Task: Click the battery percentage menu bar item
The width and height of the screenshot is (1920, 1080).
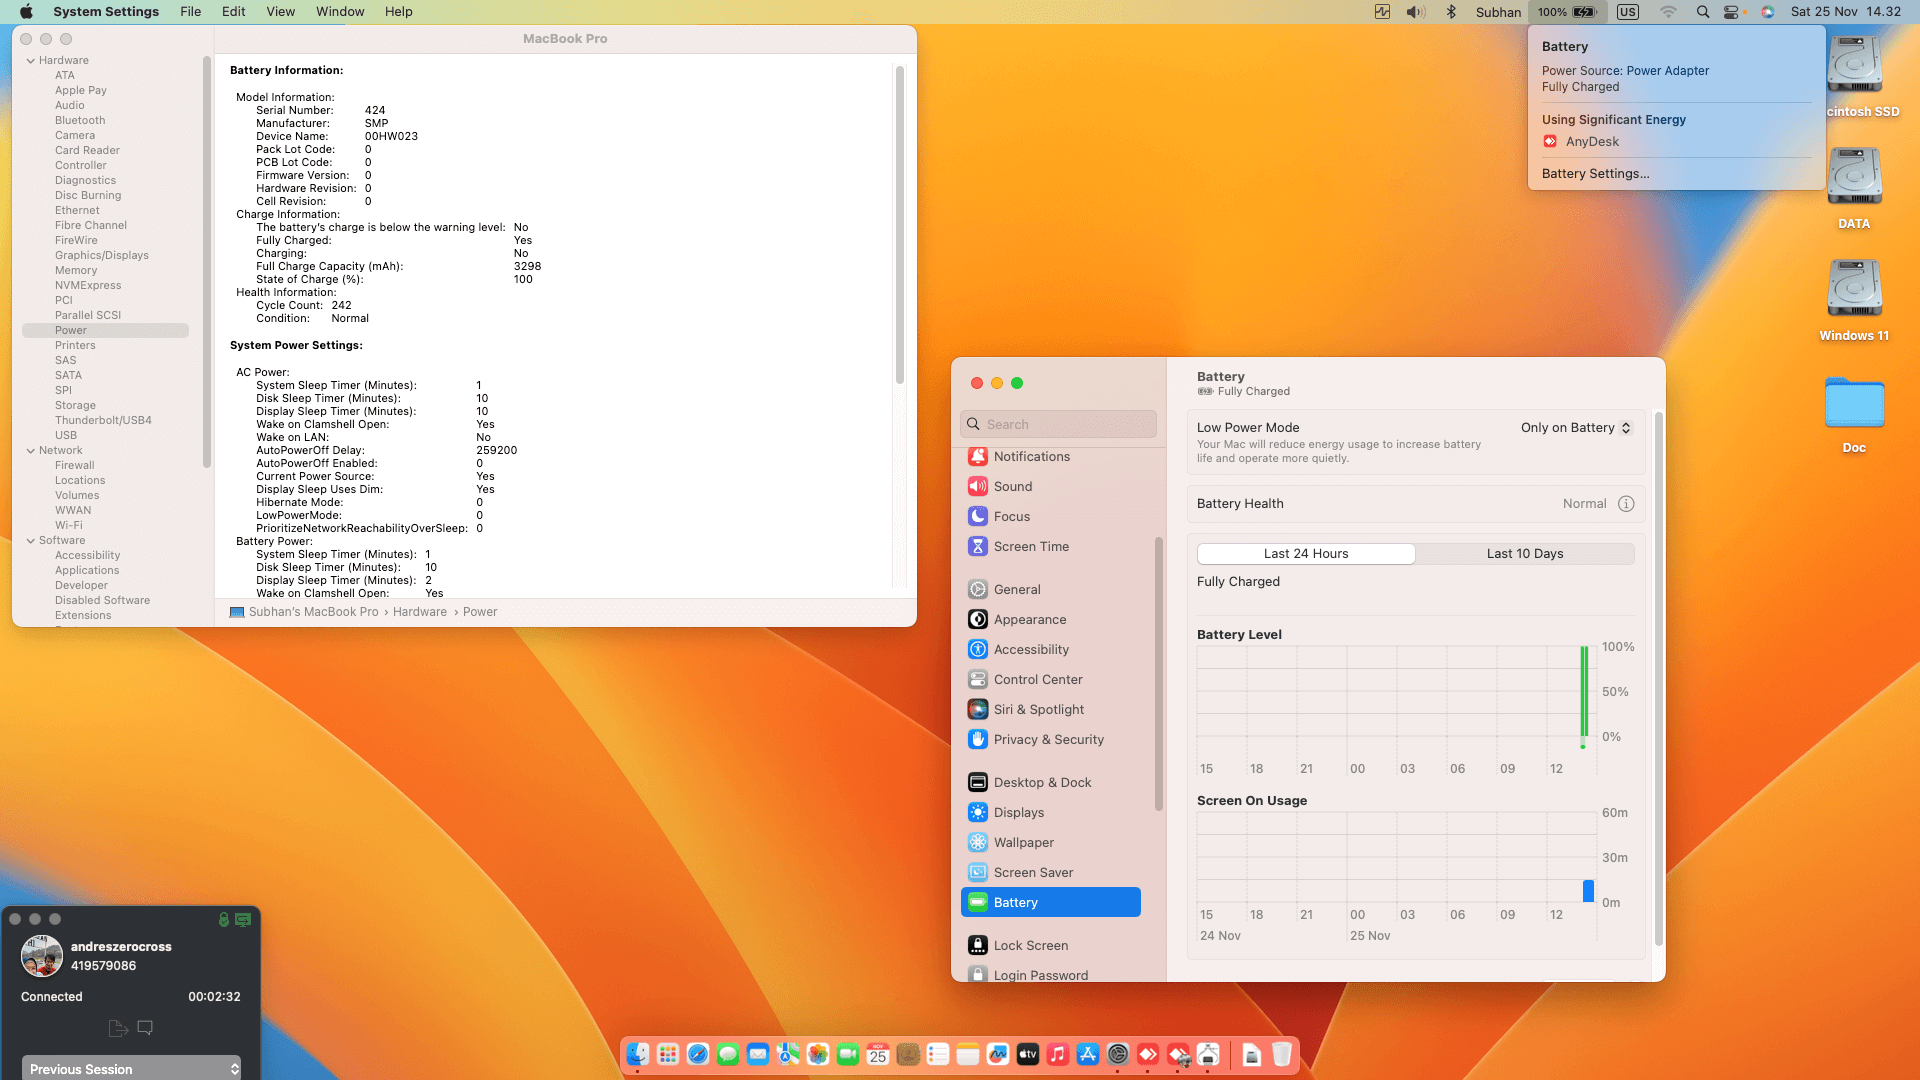Action: [1567, 12]
